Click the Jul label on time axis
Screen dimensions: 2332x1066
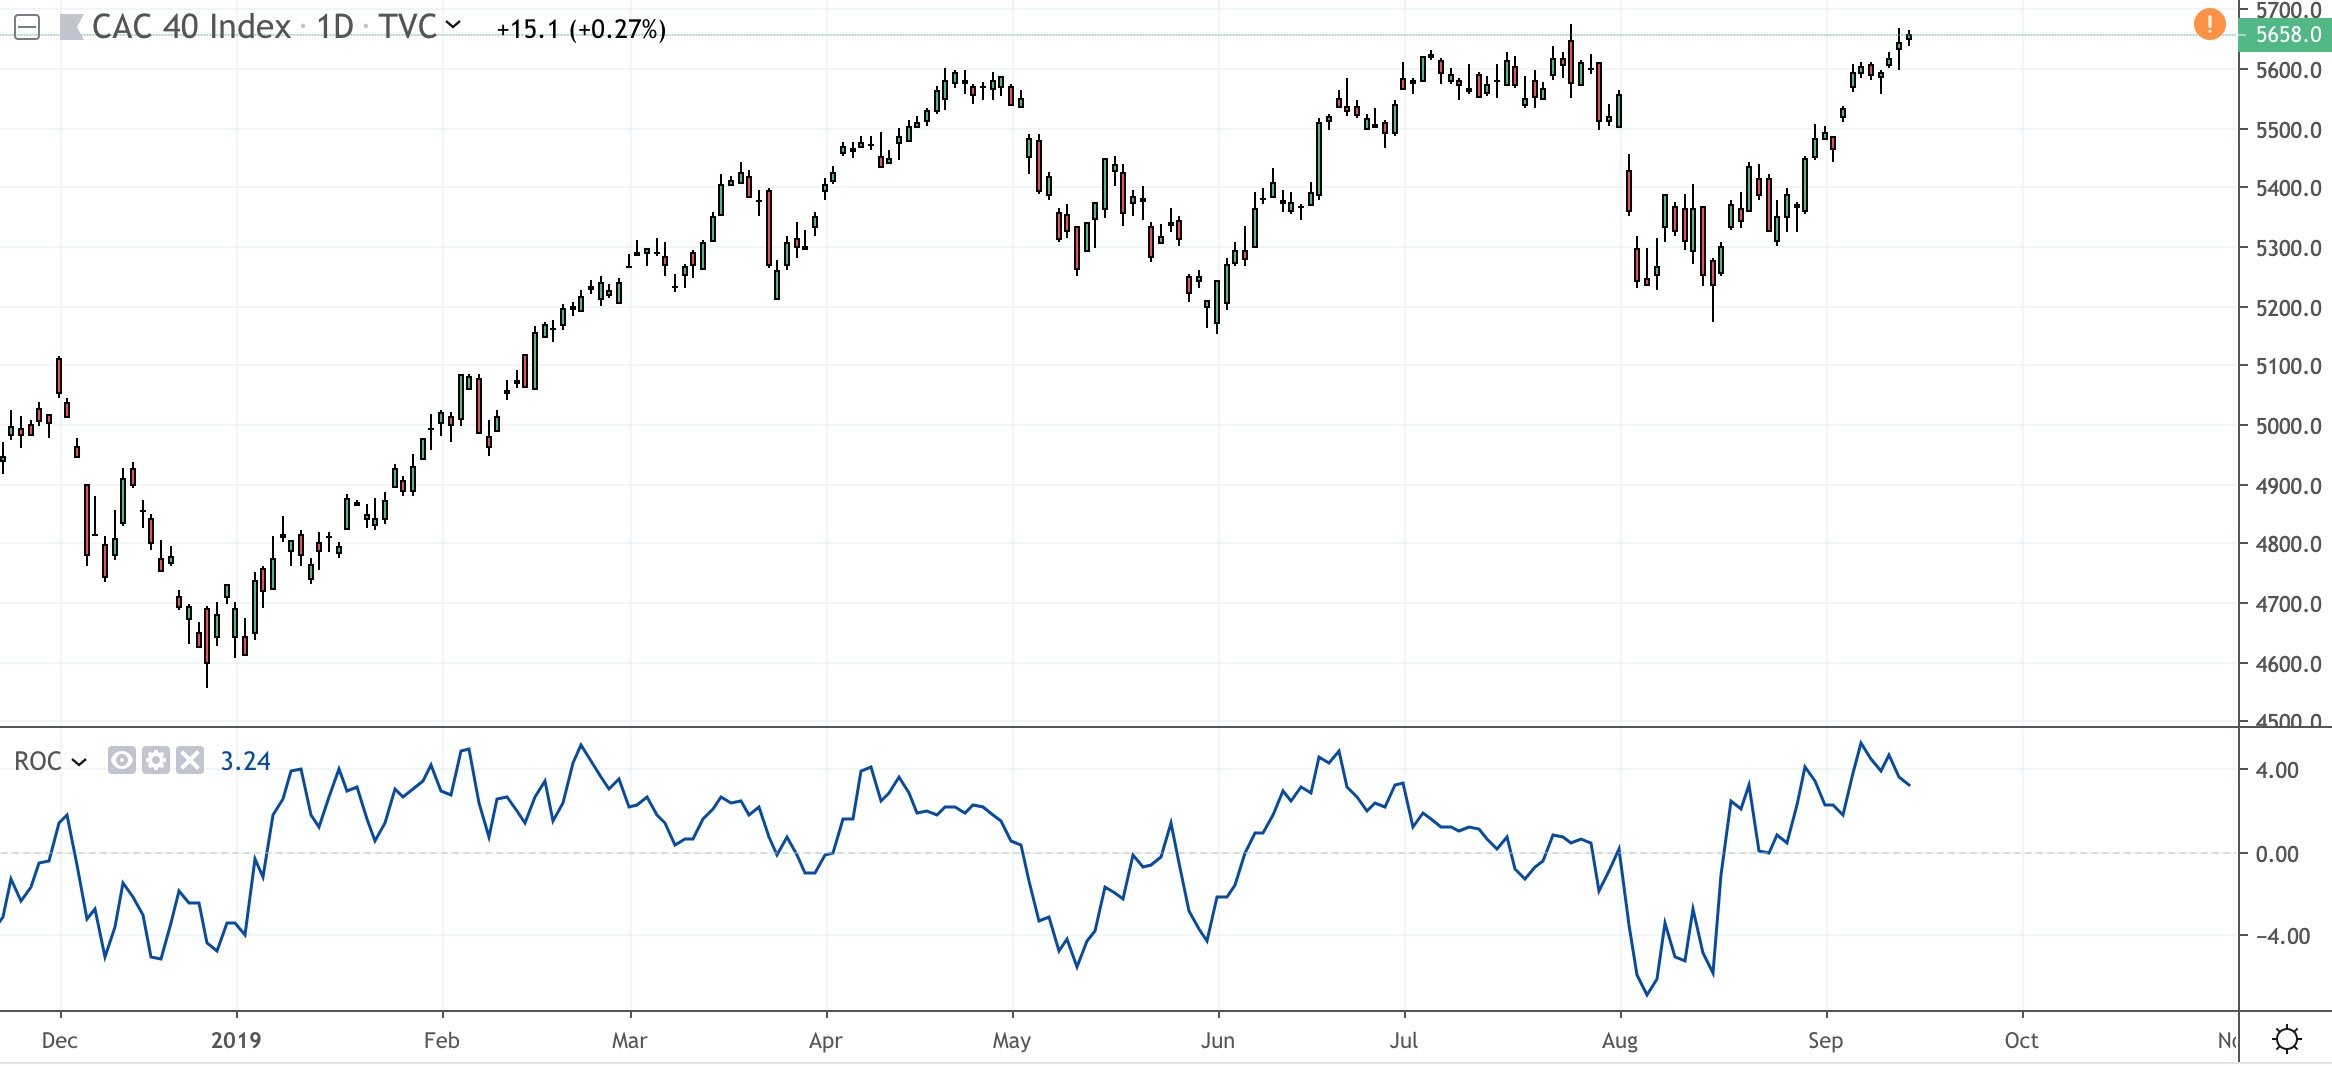(1404, 1040)
